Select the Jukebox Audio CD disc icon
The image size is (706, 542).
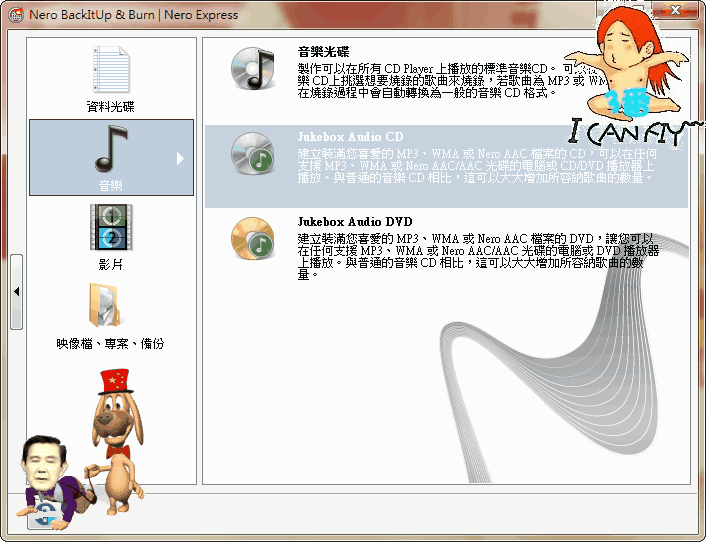253,153
